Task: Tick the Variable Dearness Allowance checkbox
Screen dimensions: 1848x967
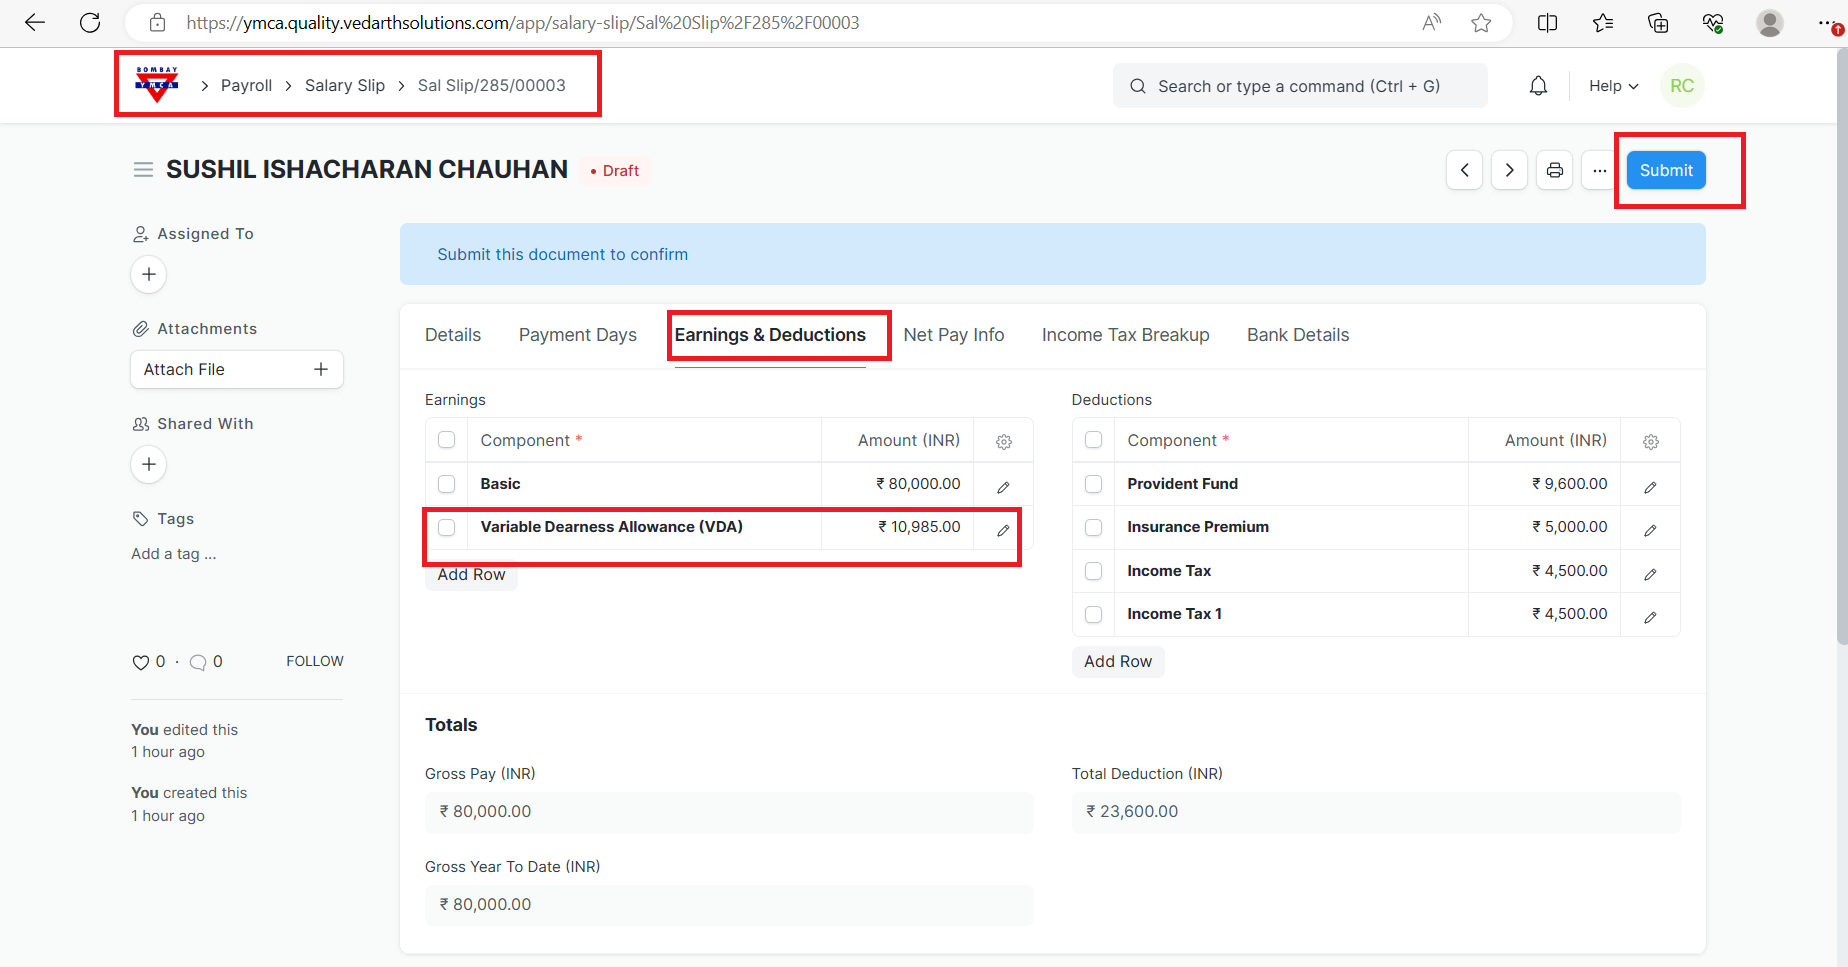Action: pos(447,527)
